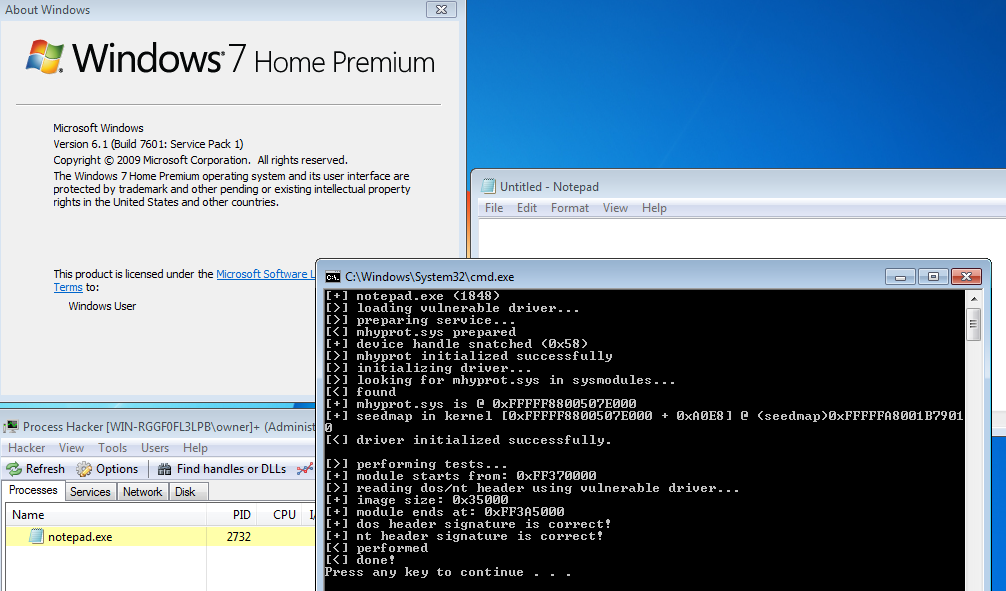1006x591 pixels.
Task: Click the 'driver initialized successfully' line
Action: (468, 440)
